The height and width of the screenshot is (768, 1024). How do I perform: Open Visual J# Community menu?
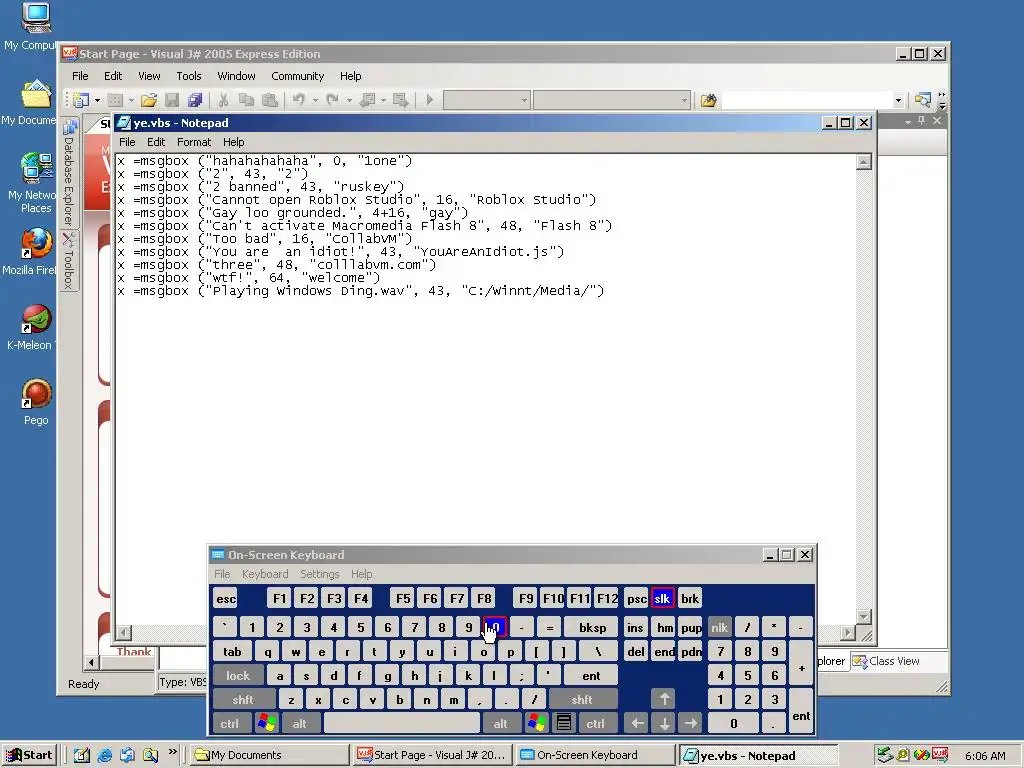click(298, 76)
